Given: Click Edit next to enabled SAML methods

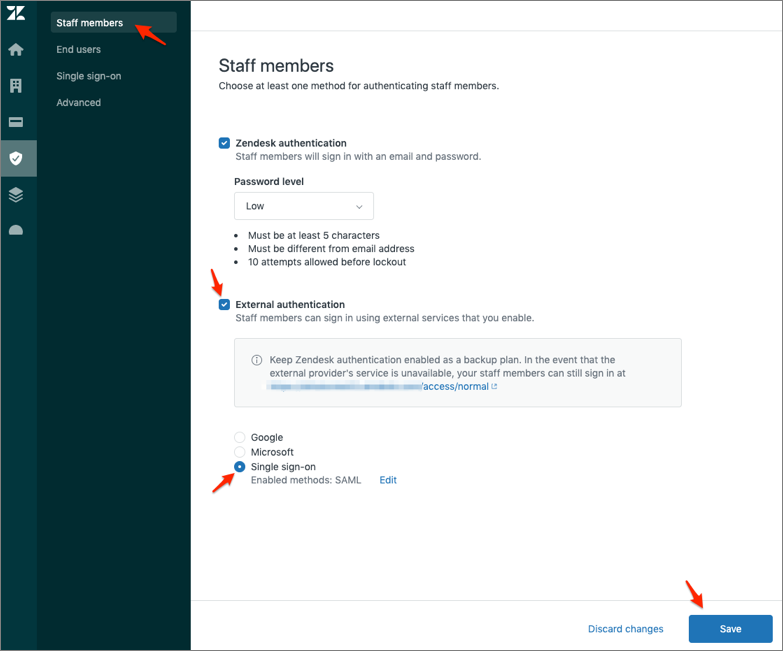Looking at the screenshot, I should (388, 480).
